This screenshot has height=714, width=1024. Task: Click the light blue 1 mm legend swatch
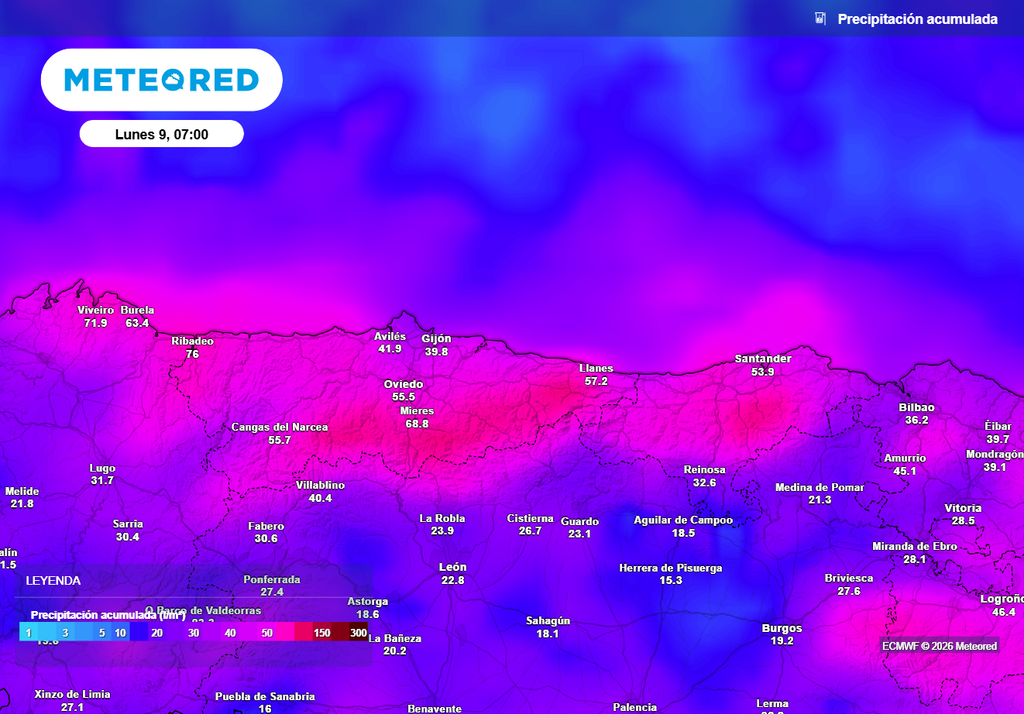pyautogui.click(x=28, y=632)
